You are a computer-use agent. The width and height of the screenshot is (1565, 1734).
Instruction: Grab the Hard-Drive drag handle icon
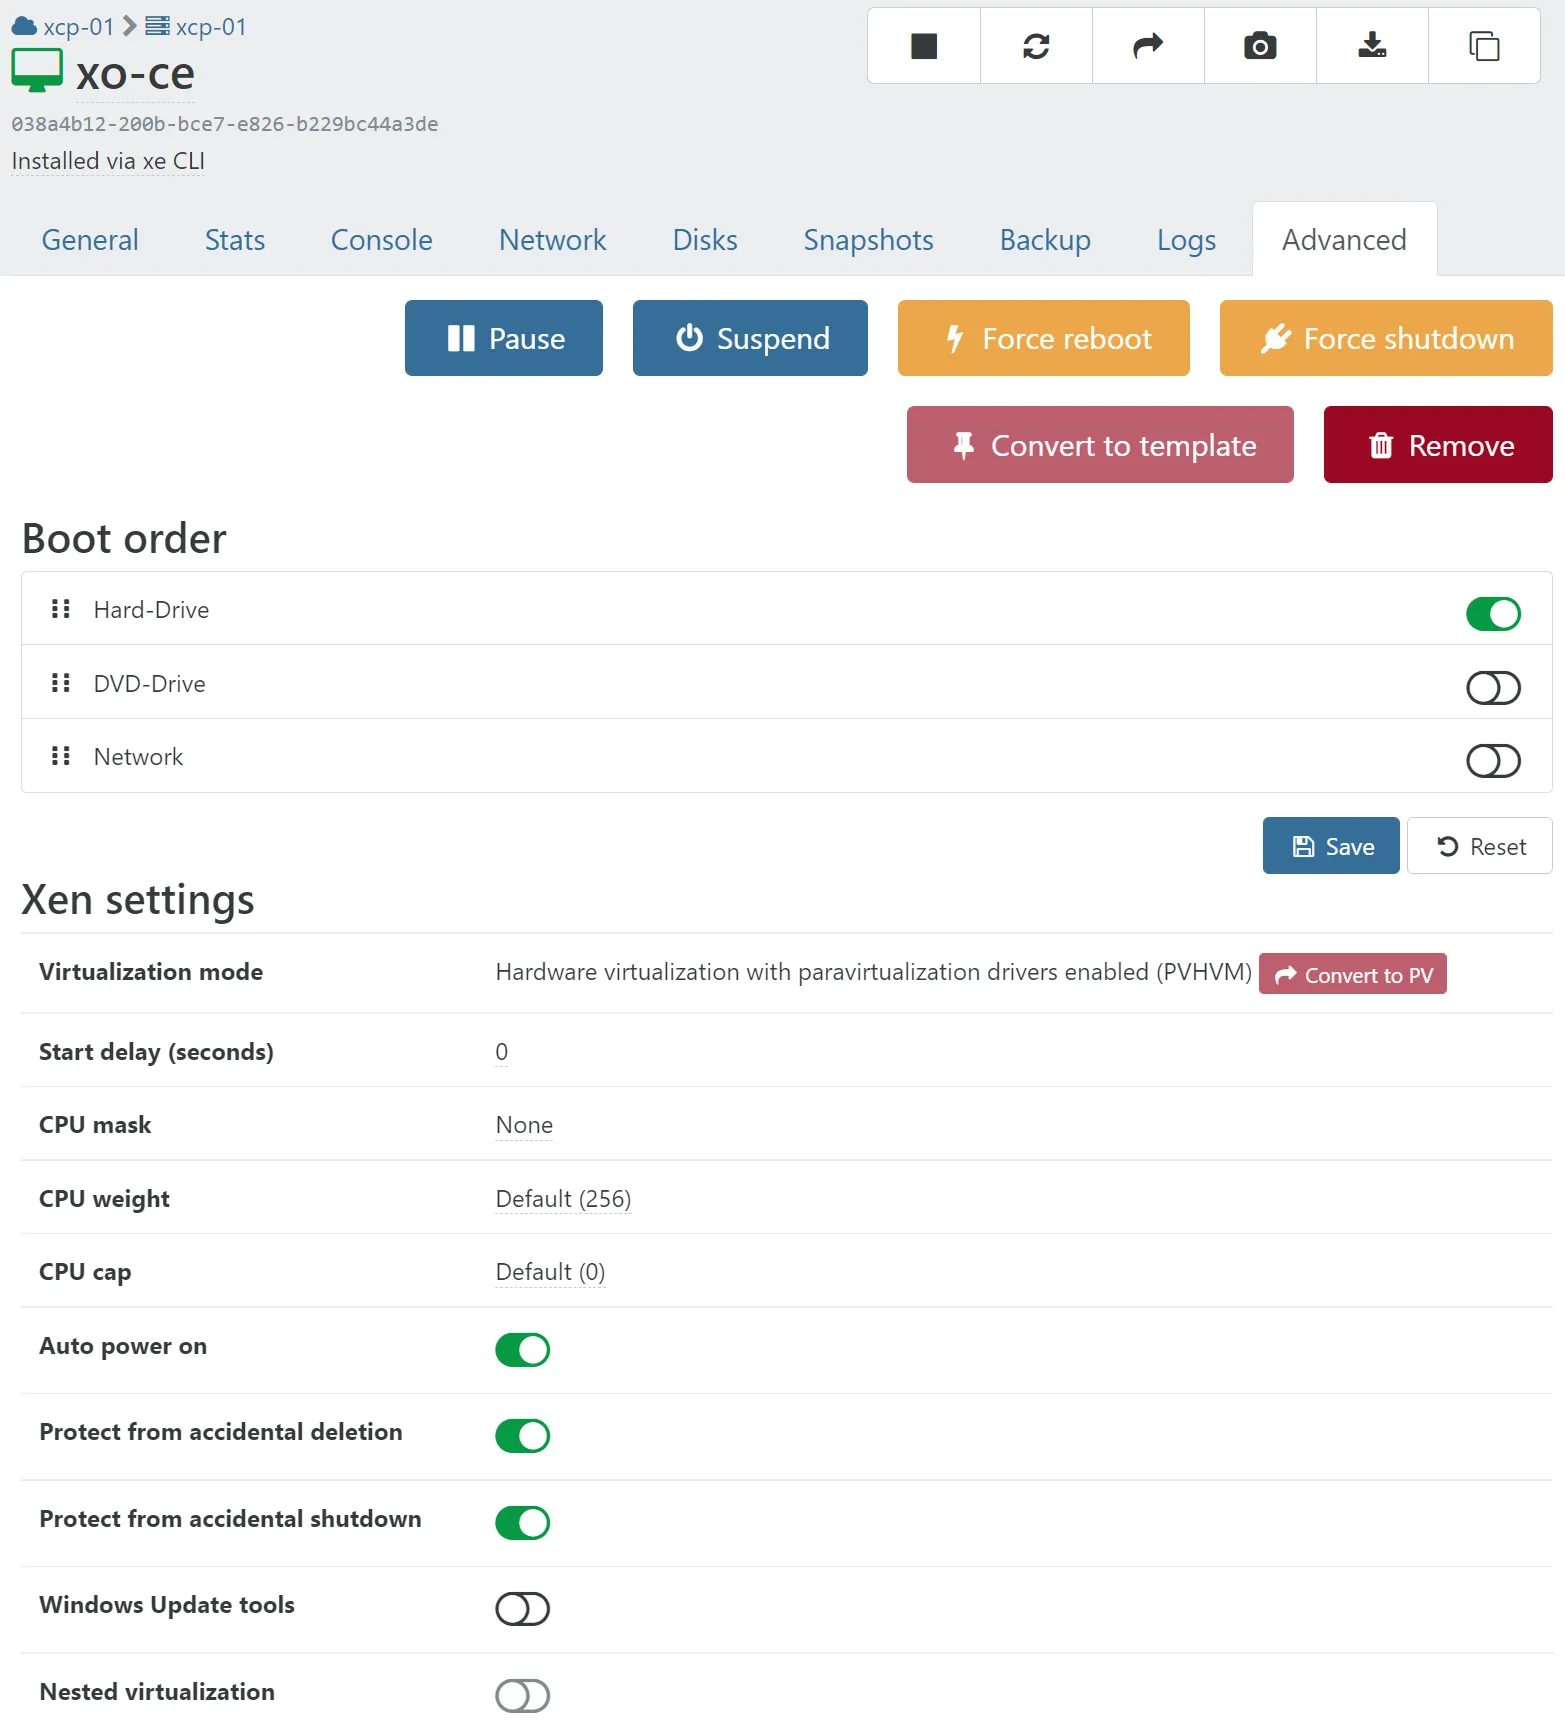61,609
